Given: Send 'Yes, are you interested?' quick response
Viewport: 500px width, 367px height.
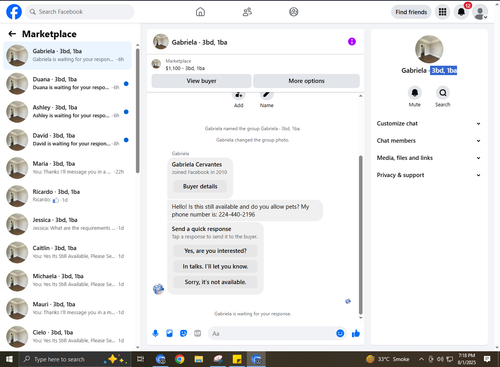Looking at the screenshot, I should point(215,251).
